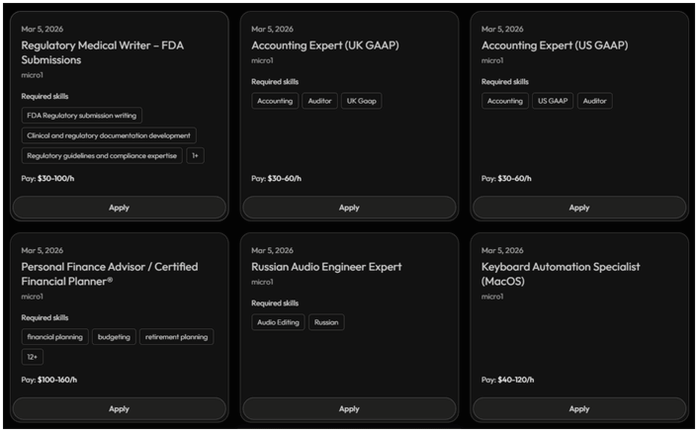
Task: Click Required skills label in US GAAP card
Action: pos(505,82)
